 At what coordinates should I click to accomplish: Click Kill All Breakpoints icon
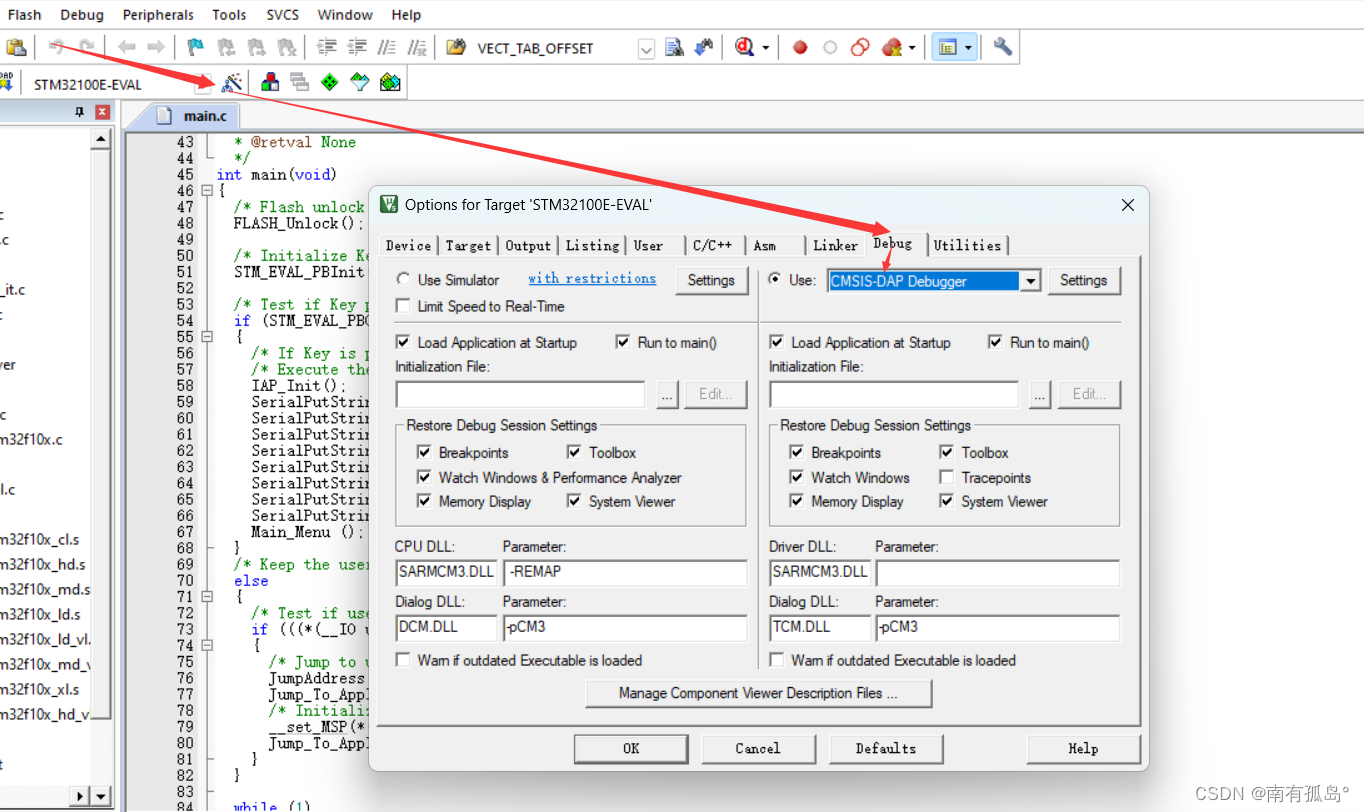point(892,47)
